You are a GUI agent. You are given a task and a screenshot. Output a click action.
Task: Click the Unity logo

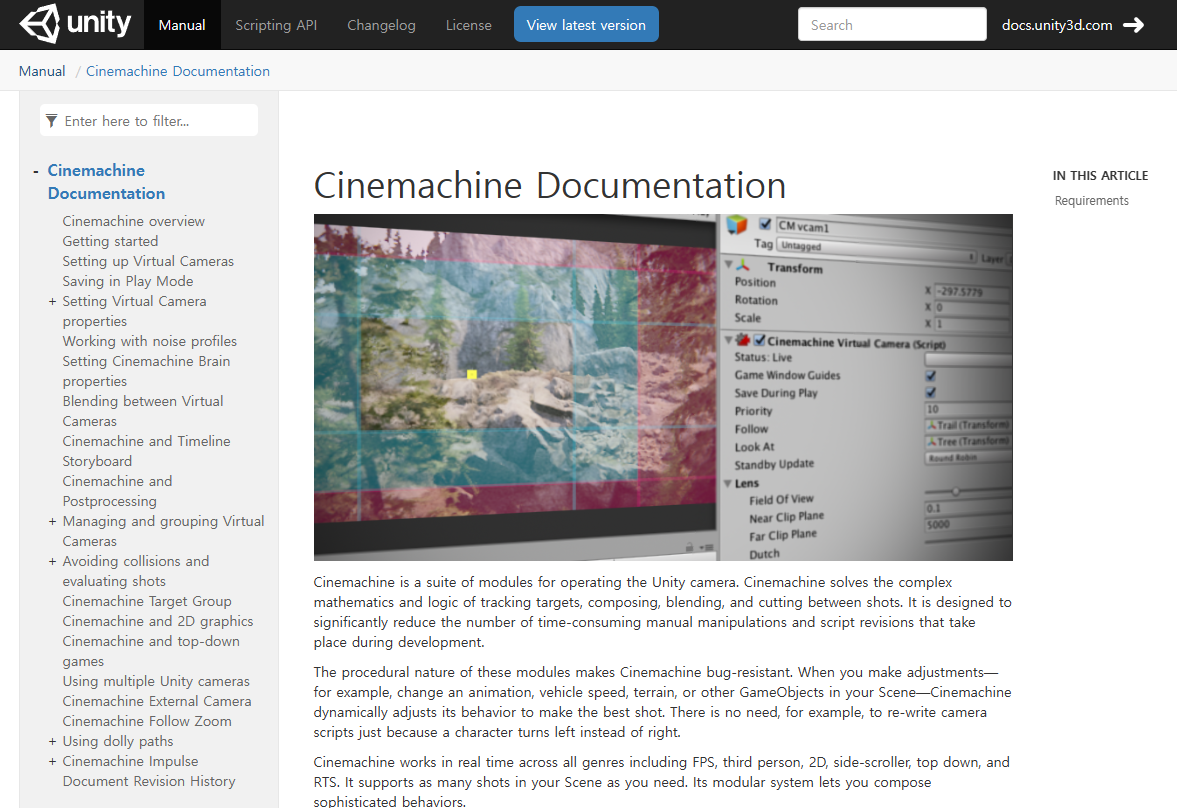(75, 24)
